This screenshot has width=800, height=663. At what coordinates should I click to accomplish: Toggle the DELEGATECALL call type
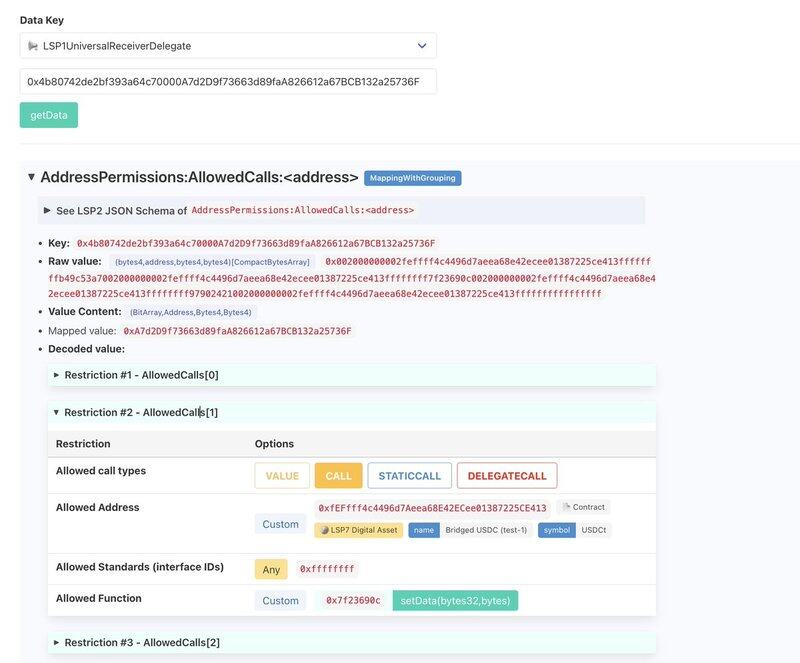click(507, 476)
